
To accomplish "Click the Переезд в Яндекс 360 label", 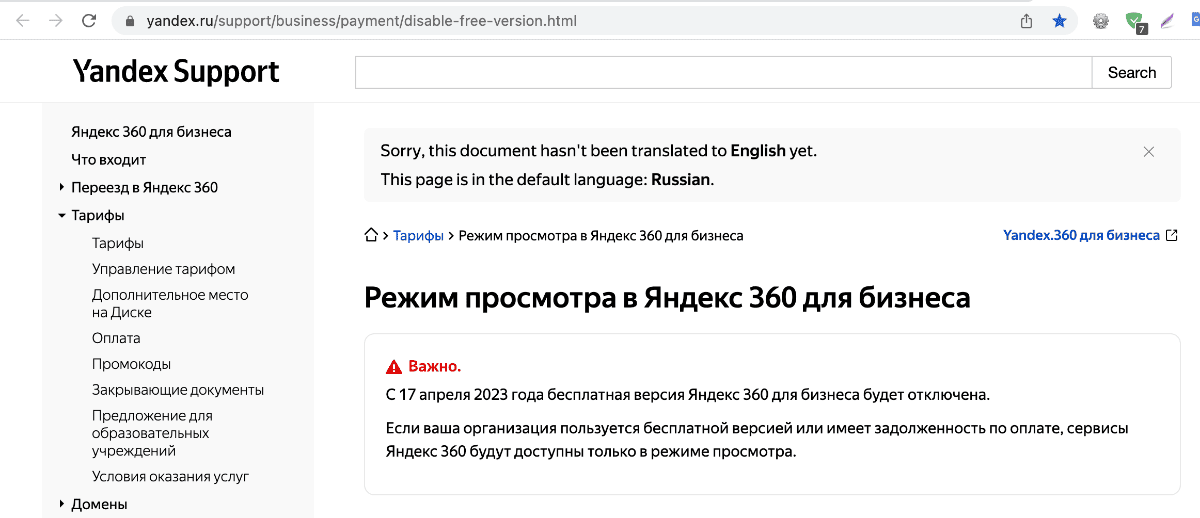I will (144, 187).
